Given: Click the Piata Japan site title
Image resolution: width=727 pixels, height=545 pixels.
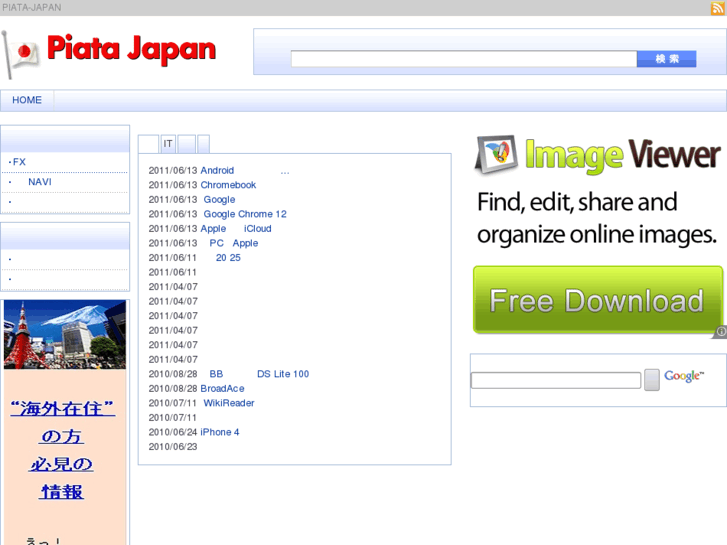Looking at the screenshot, I should point(131,49).
